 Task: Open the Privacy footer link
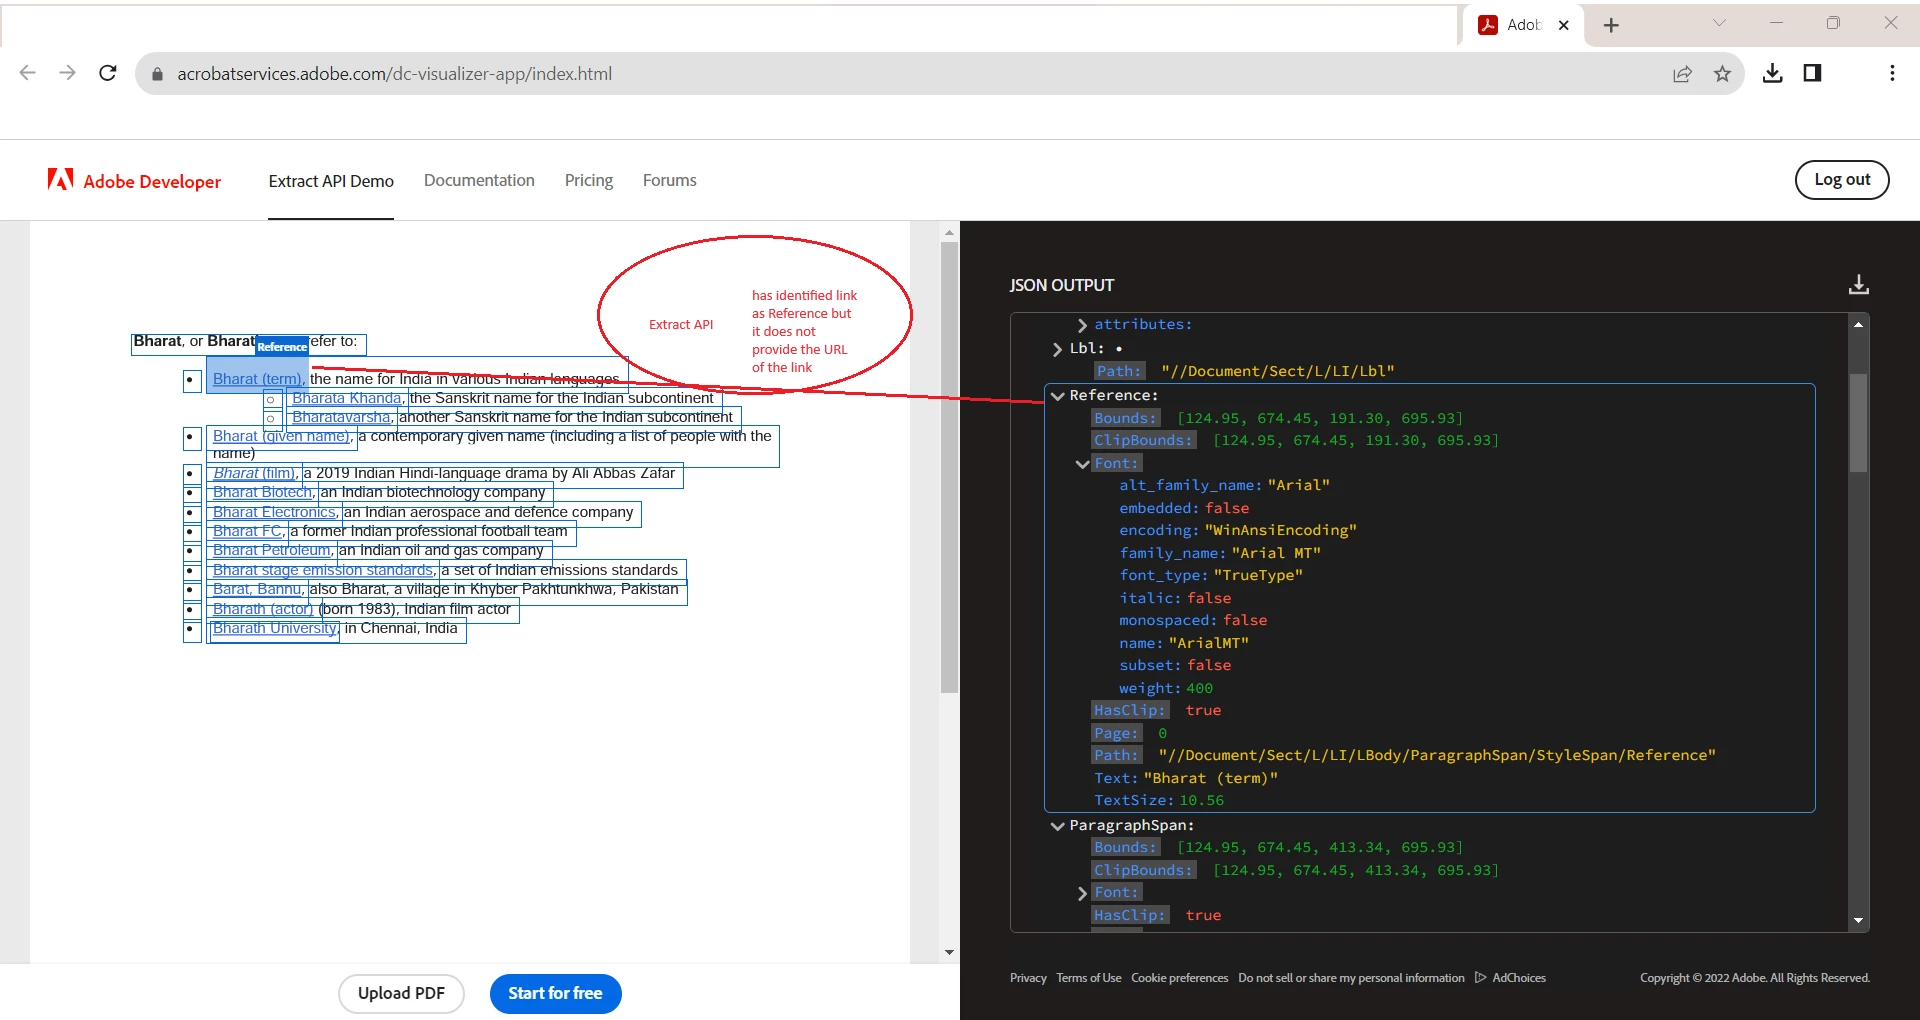1028,978
